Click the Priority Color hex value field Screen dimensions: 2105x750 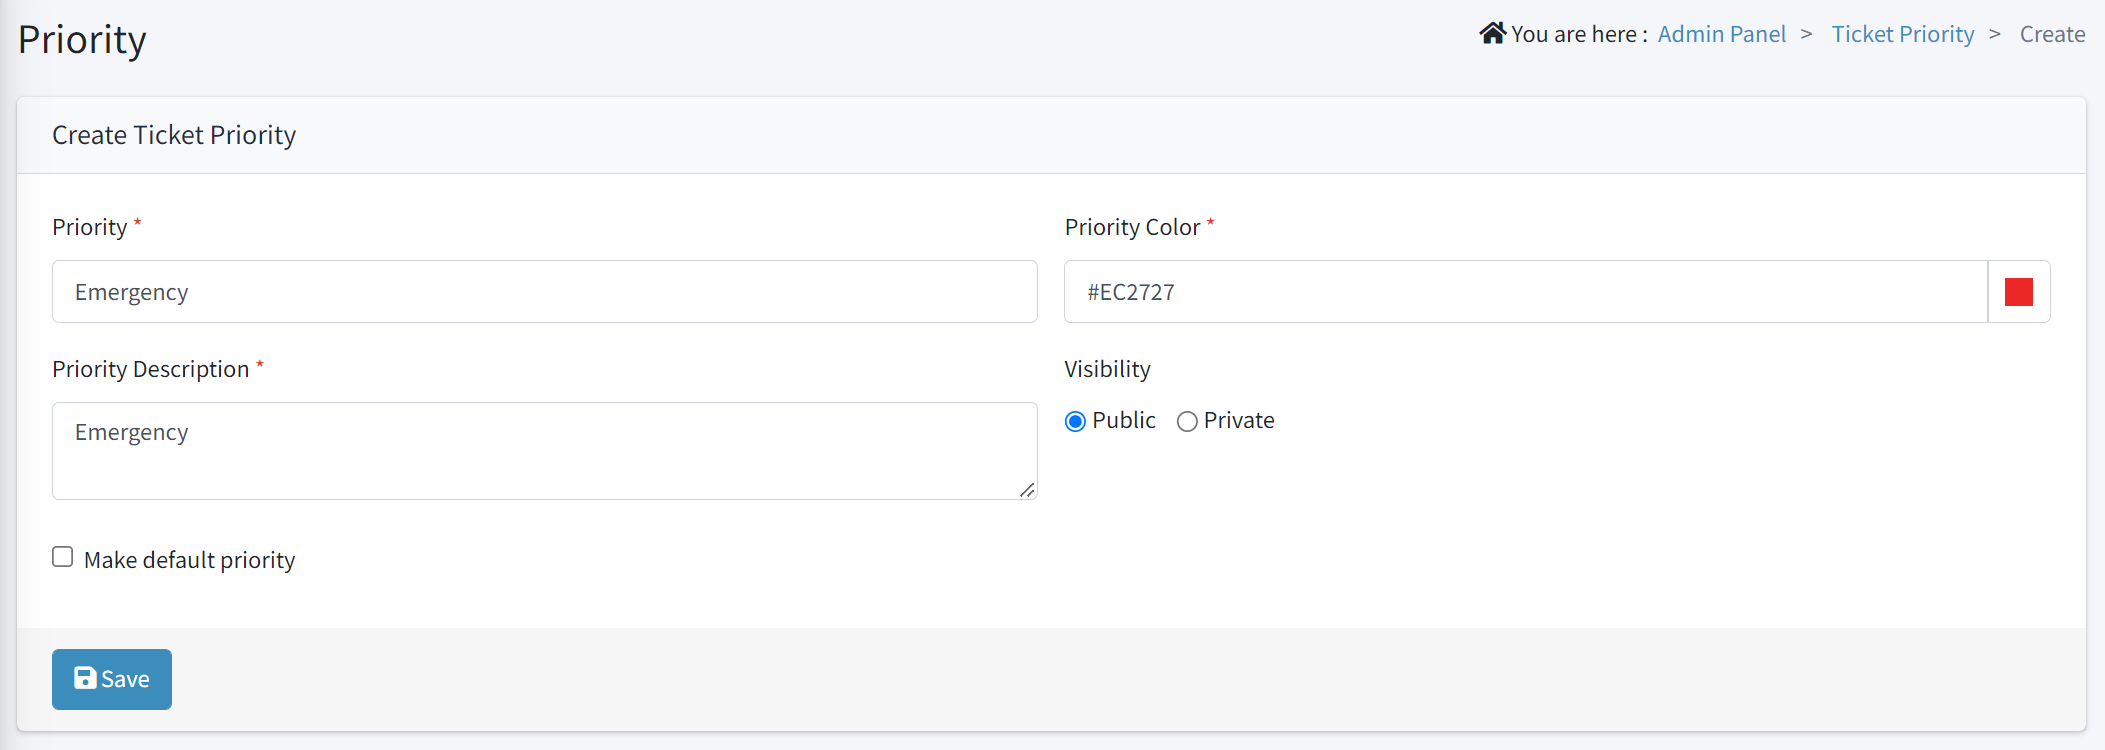click(1400, 291)
